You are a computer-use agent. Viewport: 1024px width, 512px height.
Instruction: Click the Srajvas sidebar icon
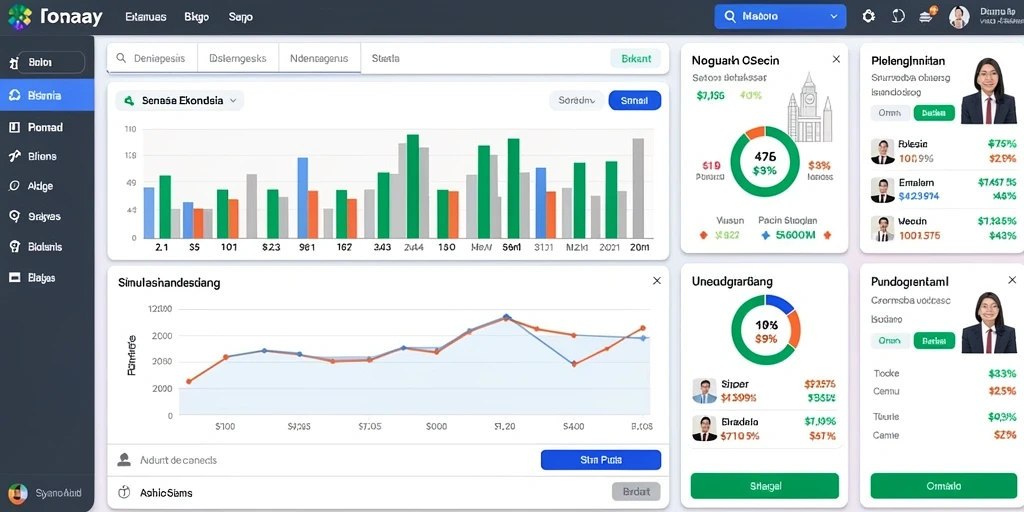pyautogui.click(x=14, y=216)
